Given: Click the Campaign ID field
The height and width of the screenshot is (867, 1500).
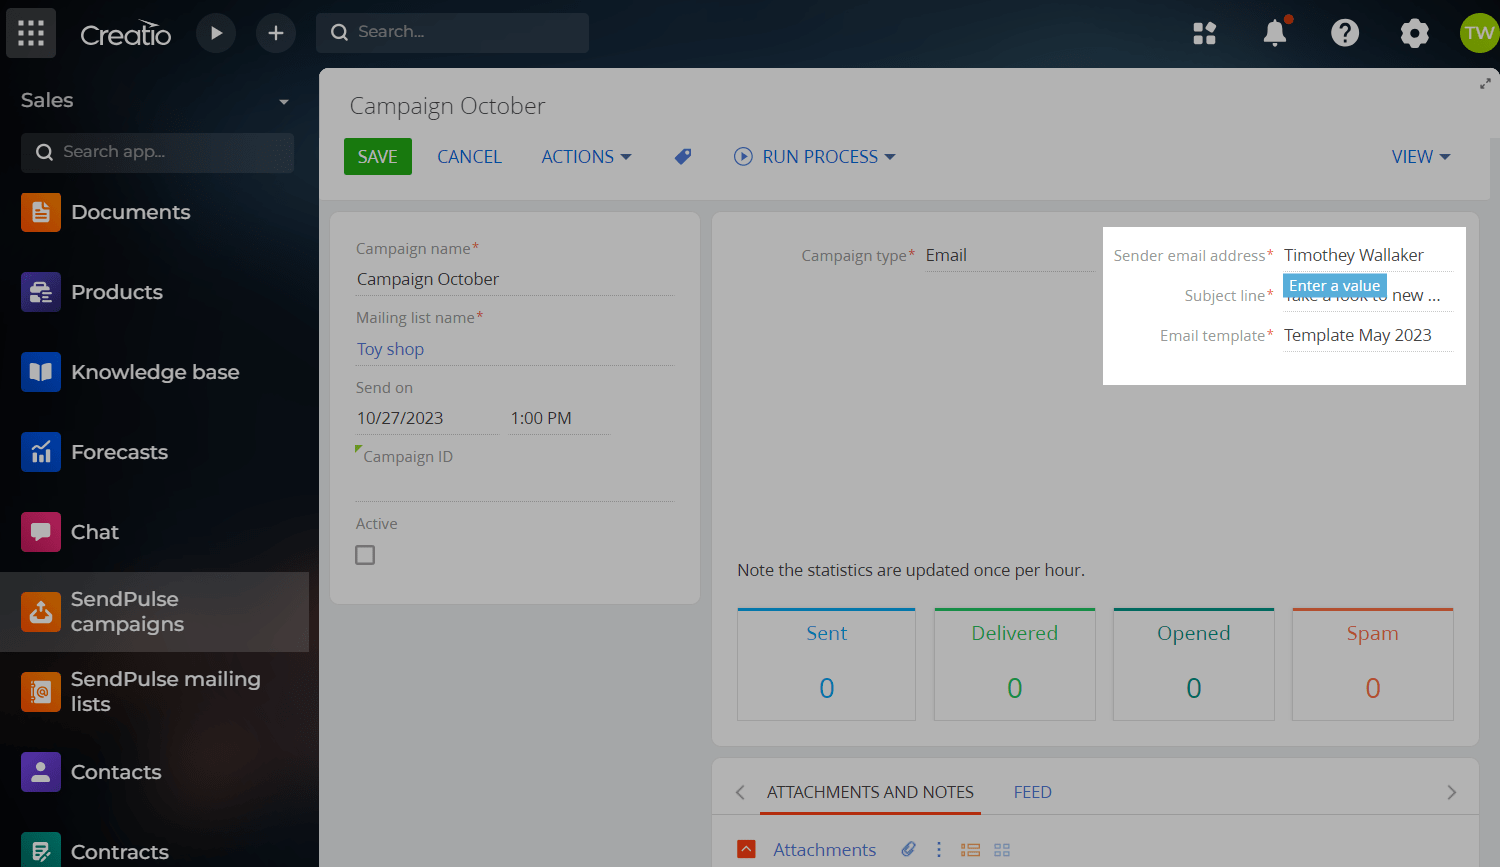Looking at the screenshot, I should coord(515,486).
